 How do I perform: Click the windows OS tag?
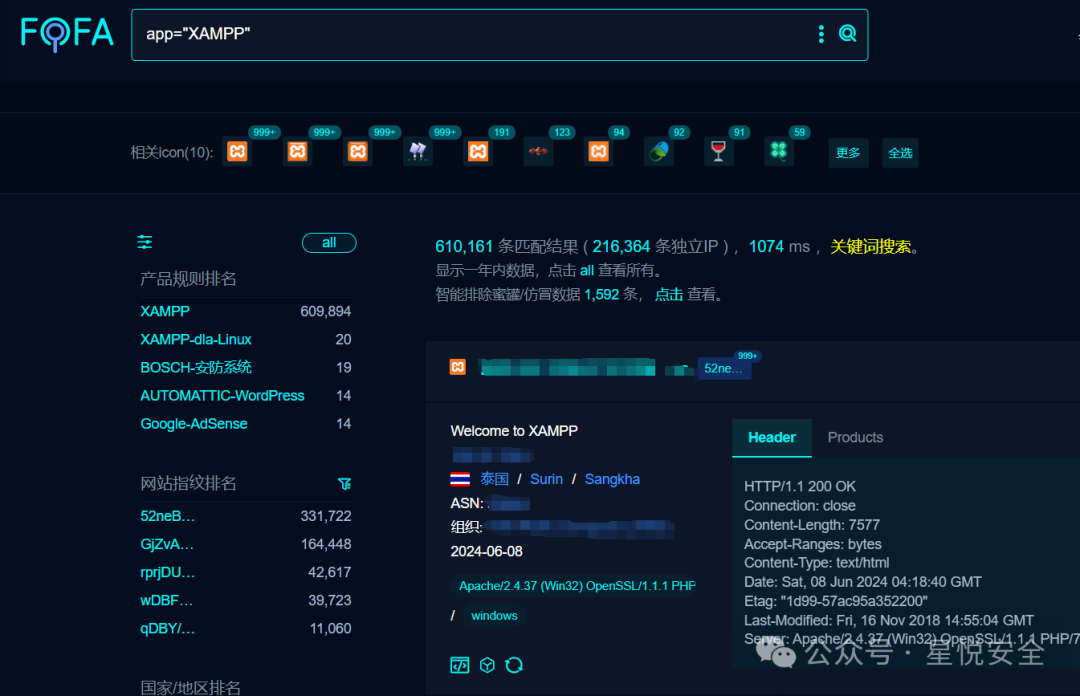point(494,615)
